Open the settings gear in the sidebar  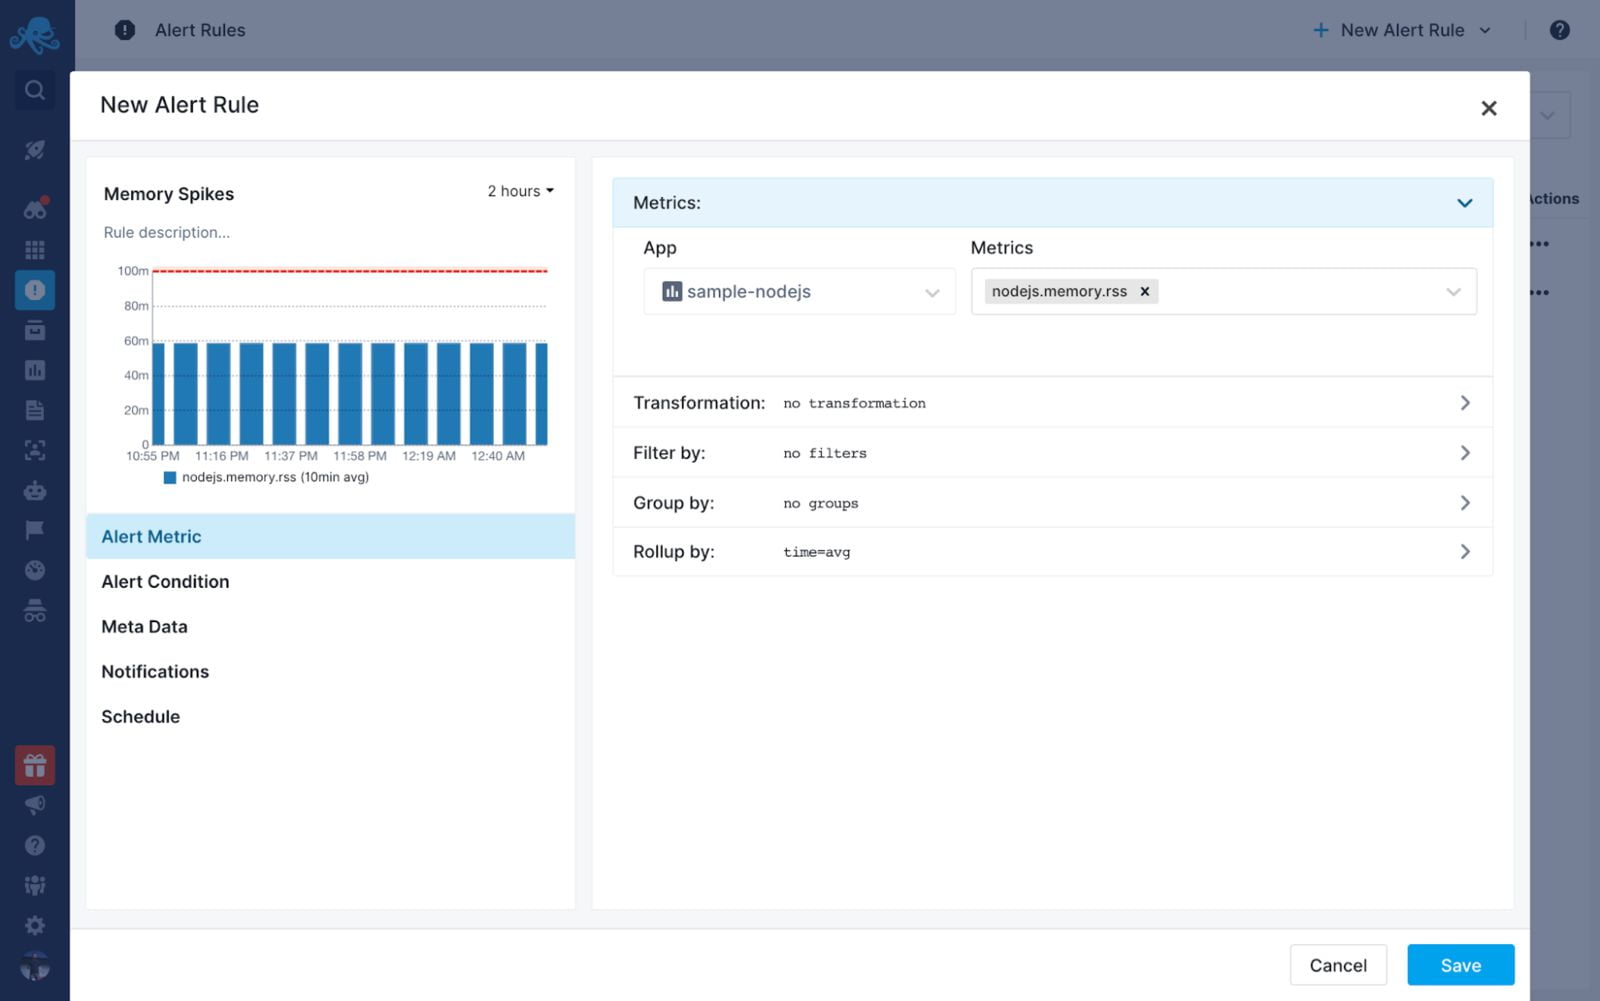(x=35, y=925)
